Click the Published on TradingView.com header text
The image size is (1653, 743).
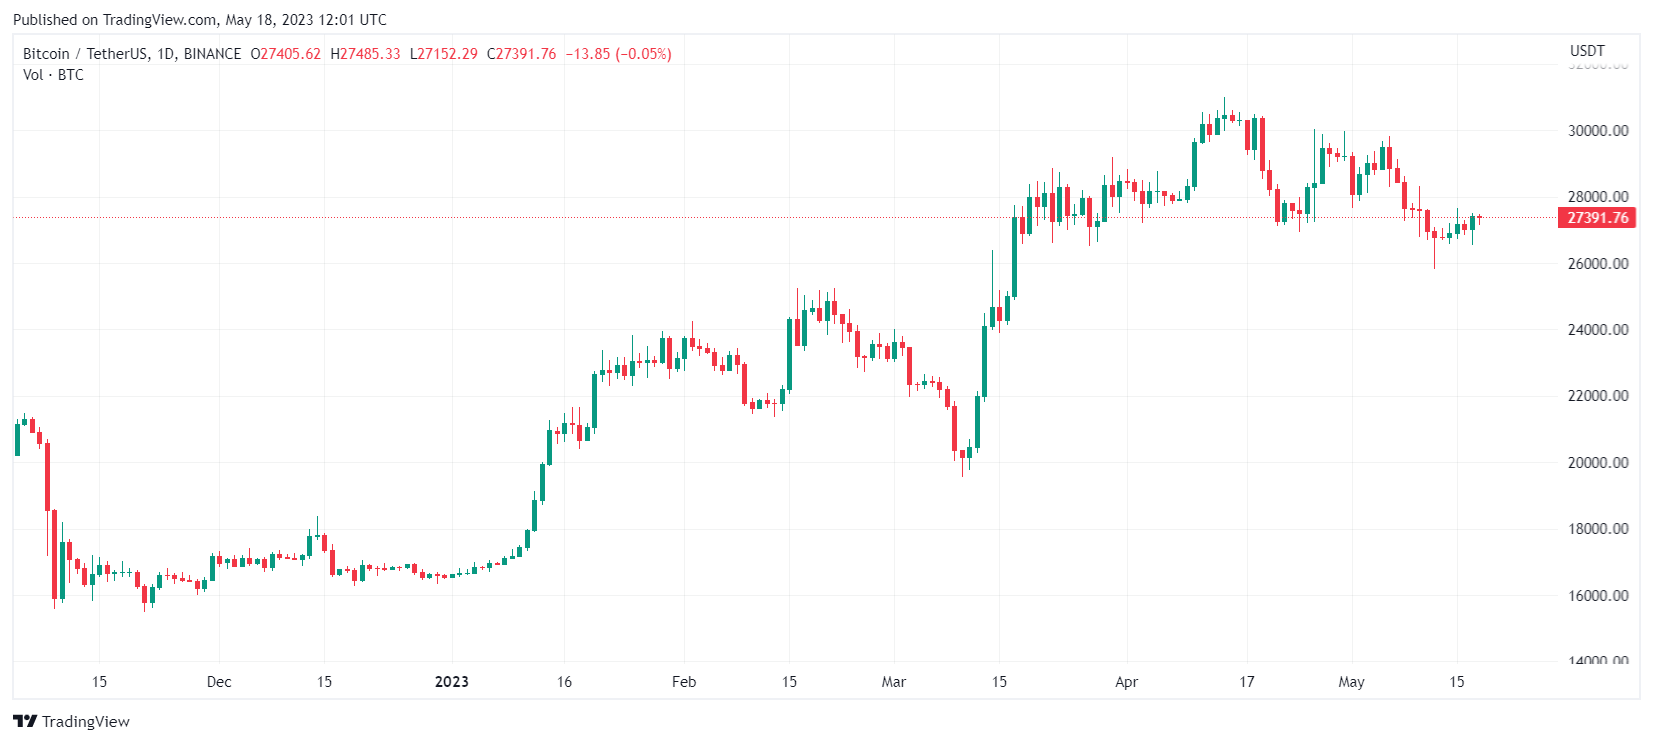[x=200, y=20]
